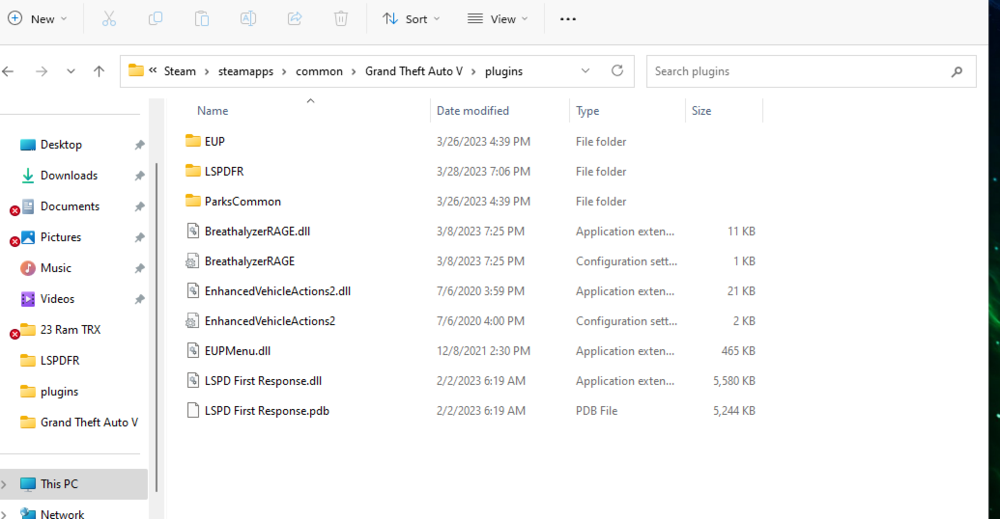Screen dimensions: 1000x519
Task: Click EUPMenu.dll date 12/8/2021 2:30 PM
Action: click(483, 351)
